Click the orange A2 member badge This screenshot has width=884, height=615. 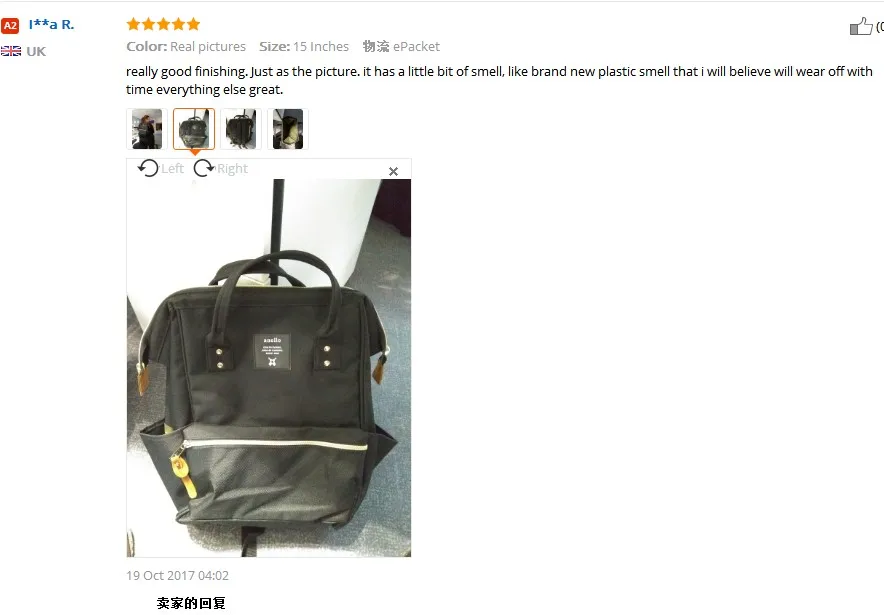pyautogui.click(x=10, y=25)
